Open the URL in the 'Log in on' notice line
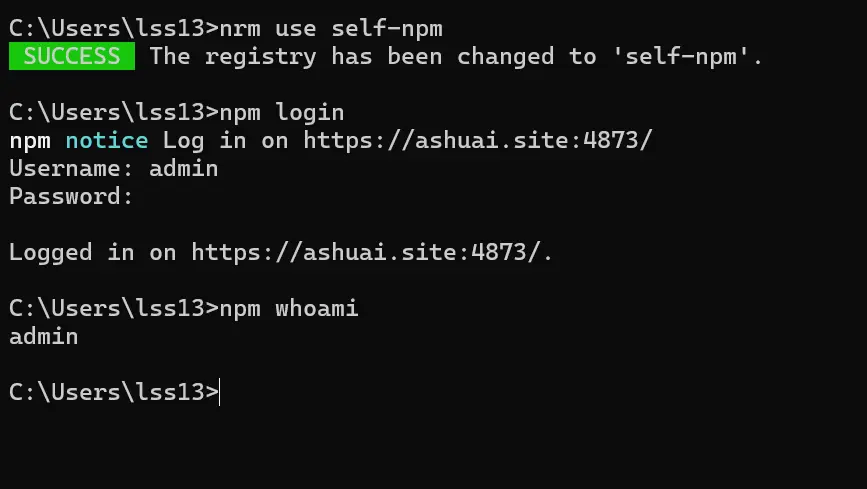 (477, 140)
